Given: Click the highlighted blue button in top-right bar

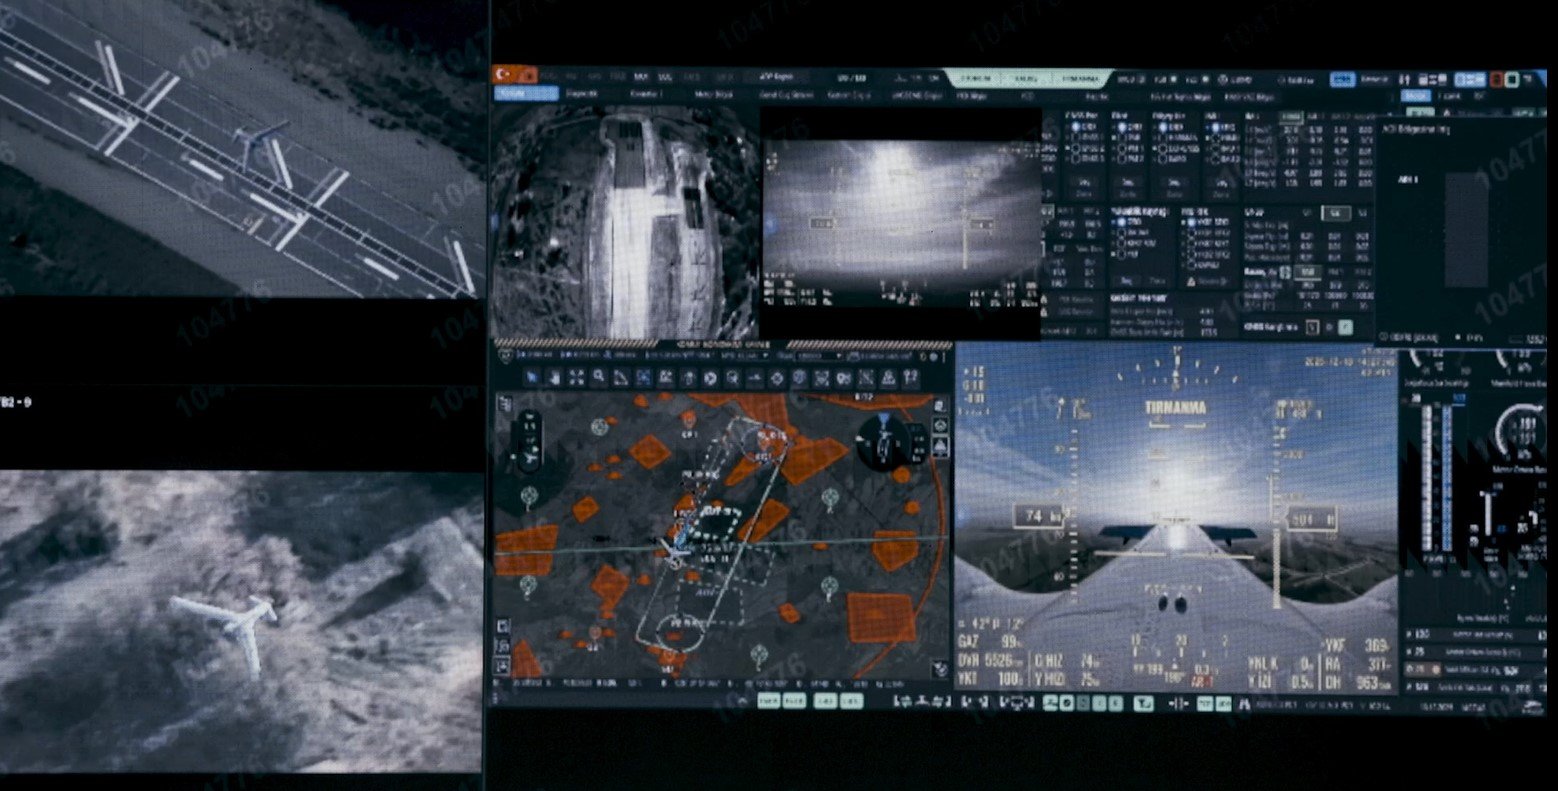Looking at the screenshot, I should 1342,78.
